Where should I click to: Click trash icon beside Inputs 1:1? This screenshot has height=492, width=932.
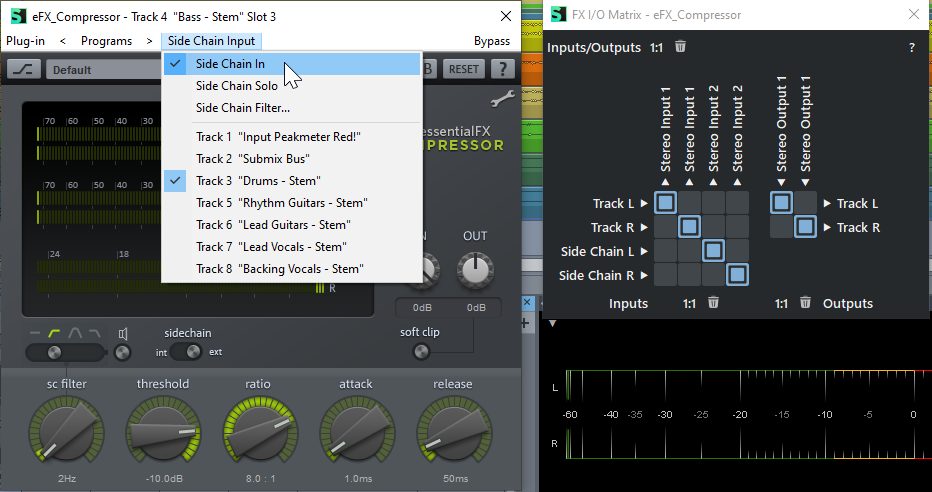713,302
